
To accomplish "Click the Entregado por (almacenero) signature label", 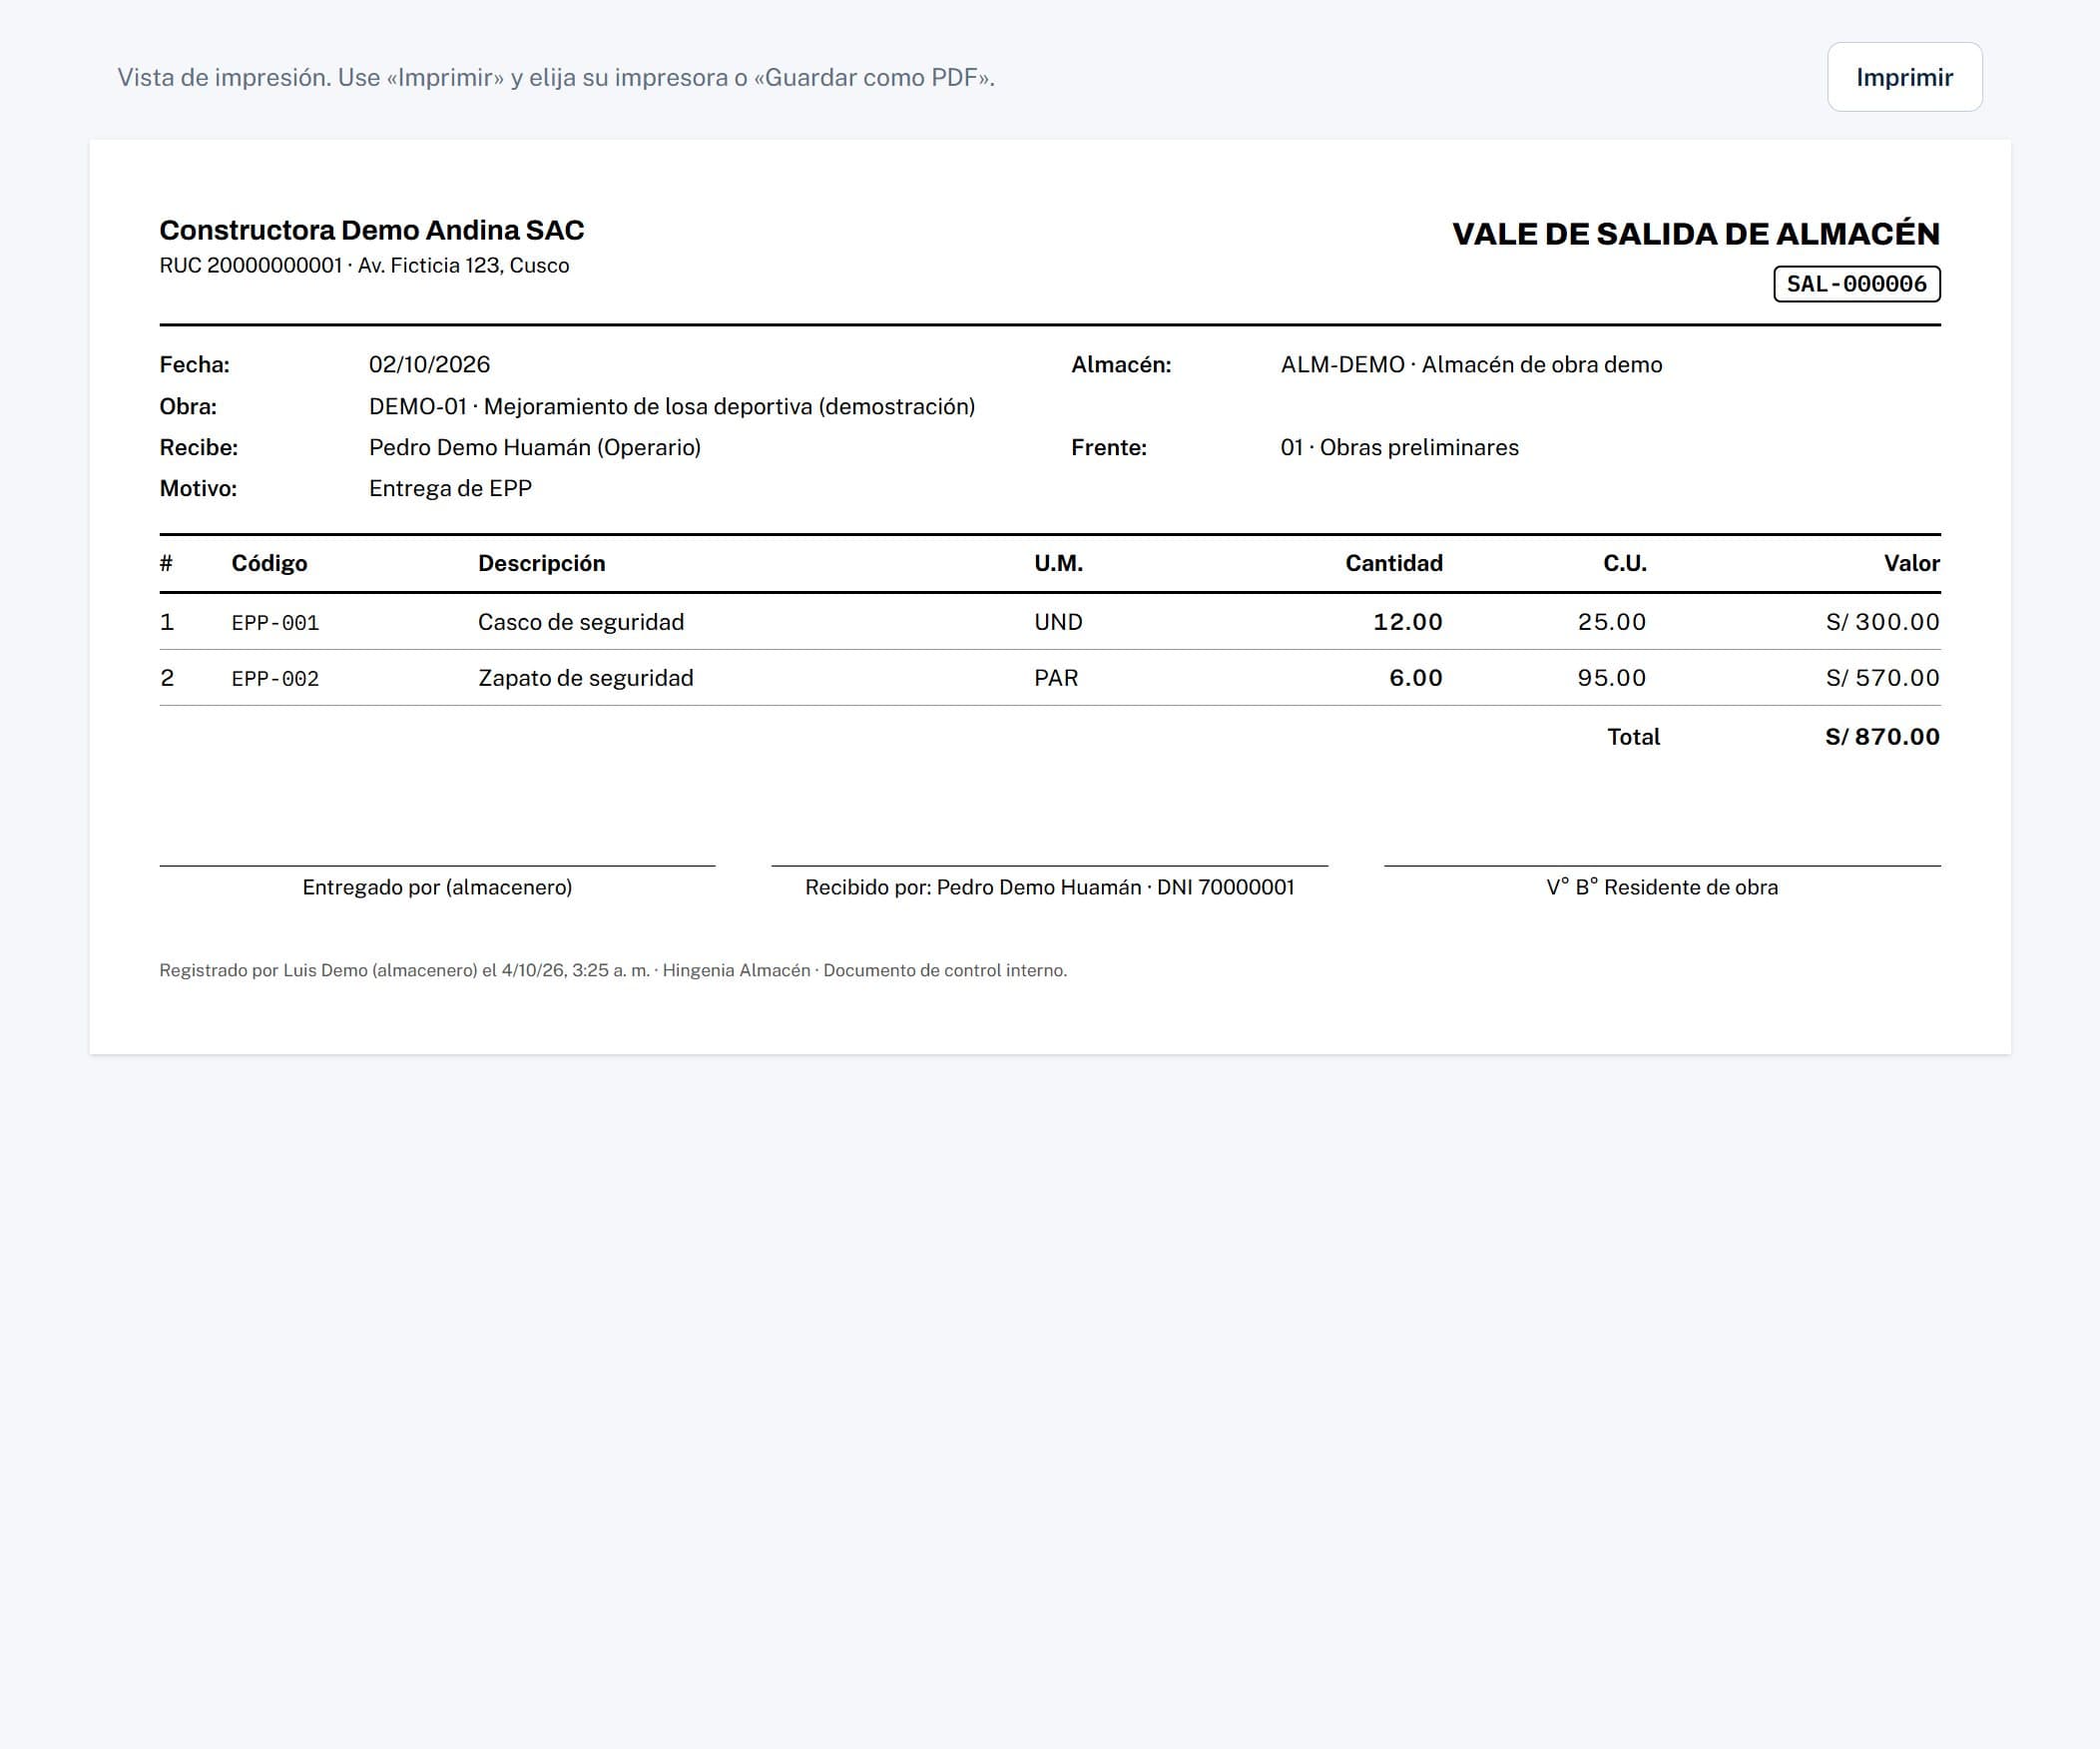I will pyautogui.click(x=437, y=888).
